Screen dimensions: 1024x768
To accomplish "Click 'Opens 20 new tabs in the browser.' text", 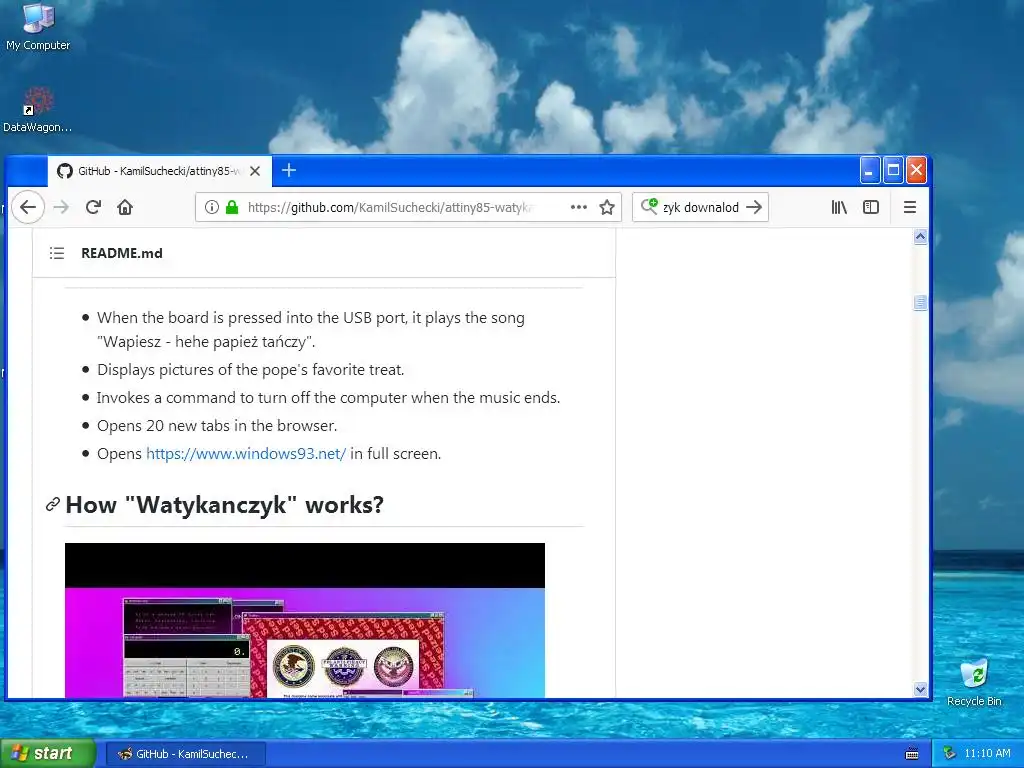I will 217,426.
